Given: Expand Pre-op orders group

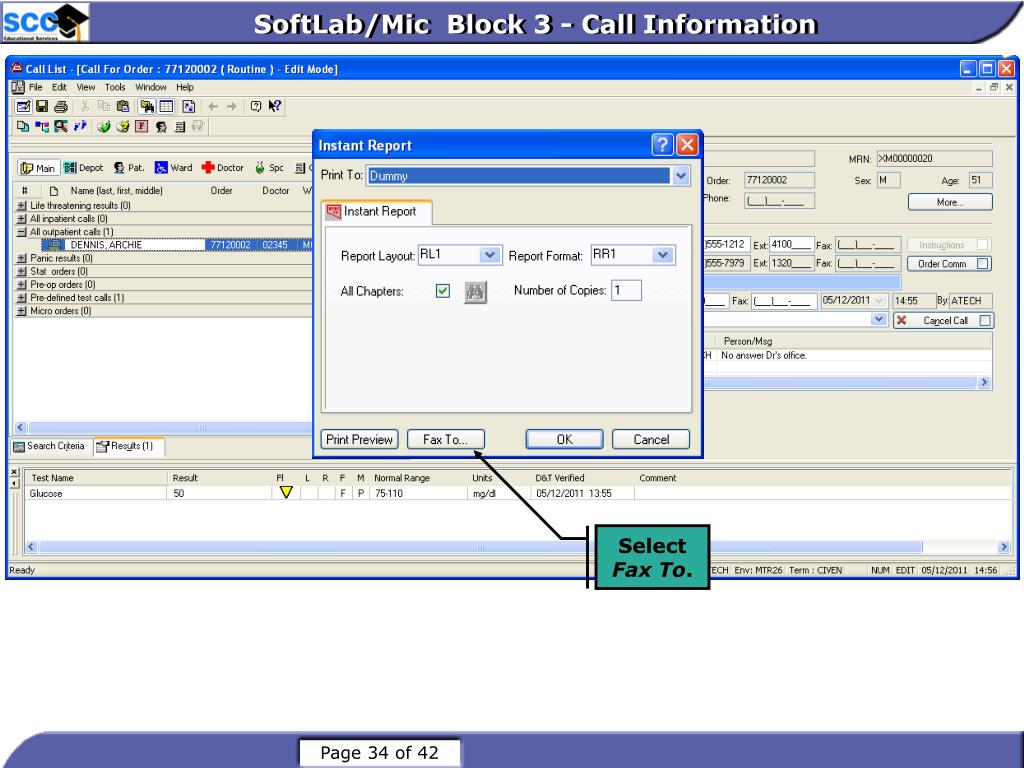Looking at the screenshot, I should click(x=22, y=285).
